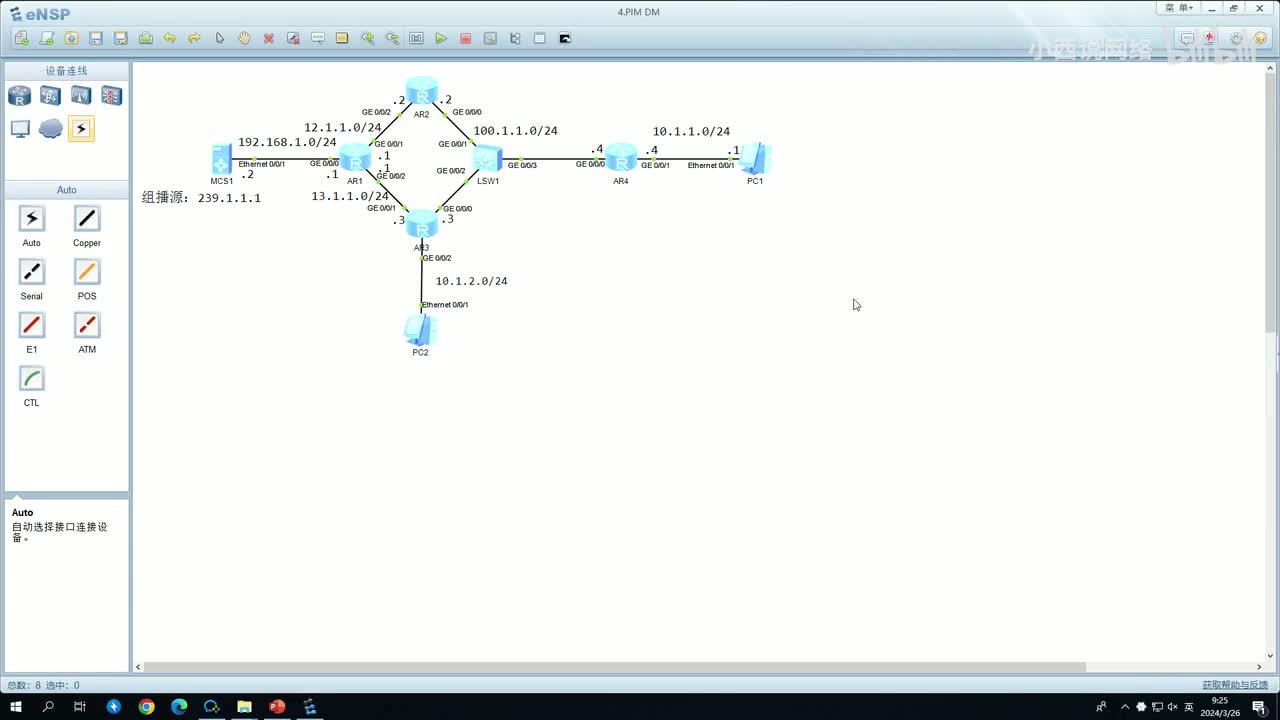
Task: Select router AR4 in the topology
Action: click(621, 159)
